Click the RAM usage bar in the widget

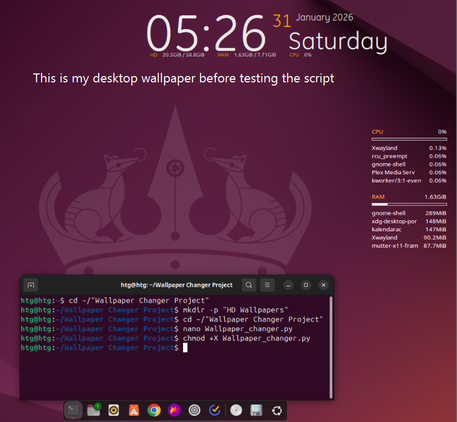[x=409, y=204]
